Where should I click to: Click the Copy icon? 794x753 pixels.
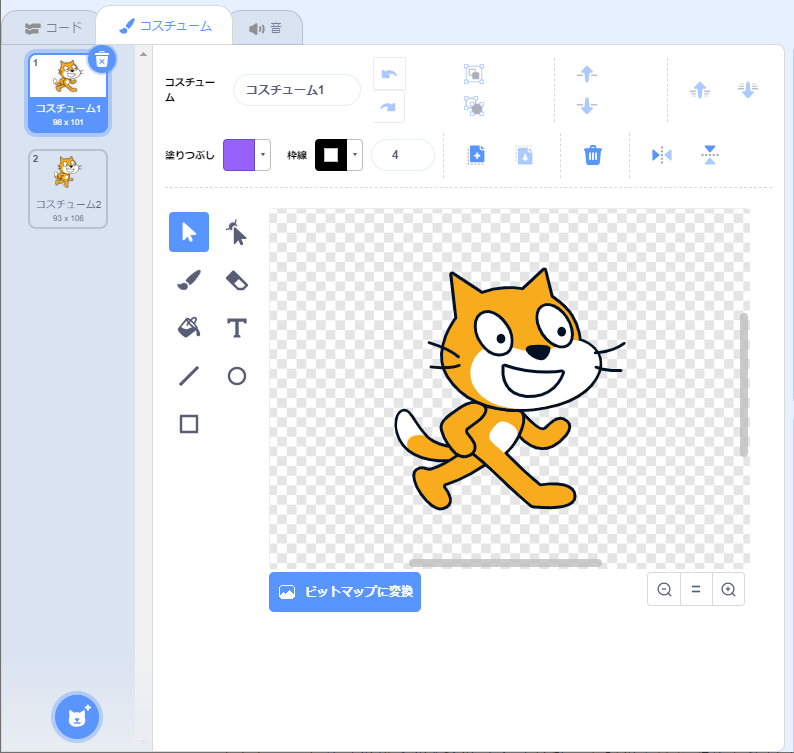coord(476,155)
